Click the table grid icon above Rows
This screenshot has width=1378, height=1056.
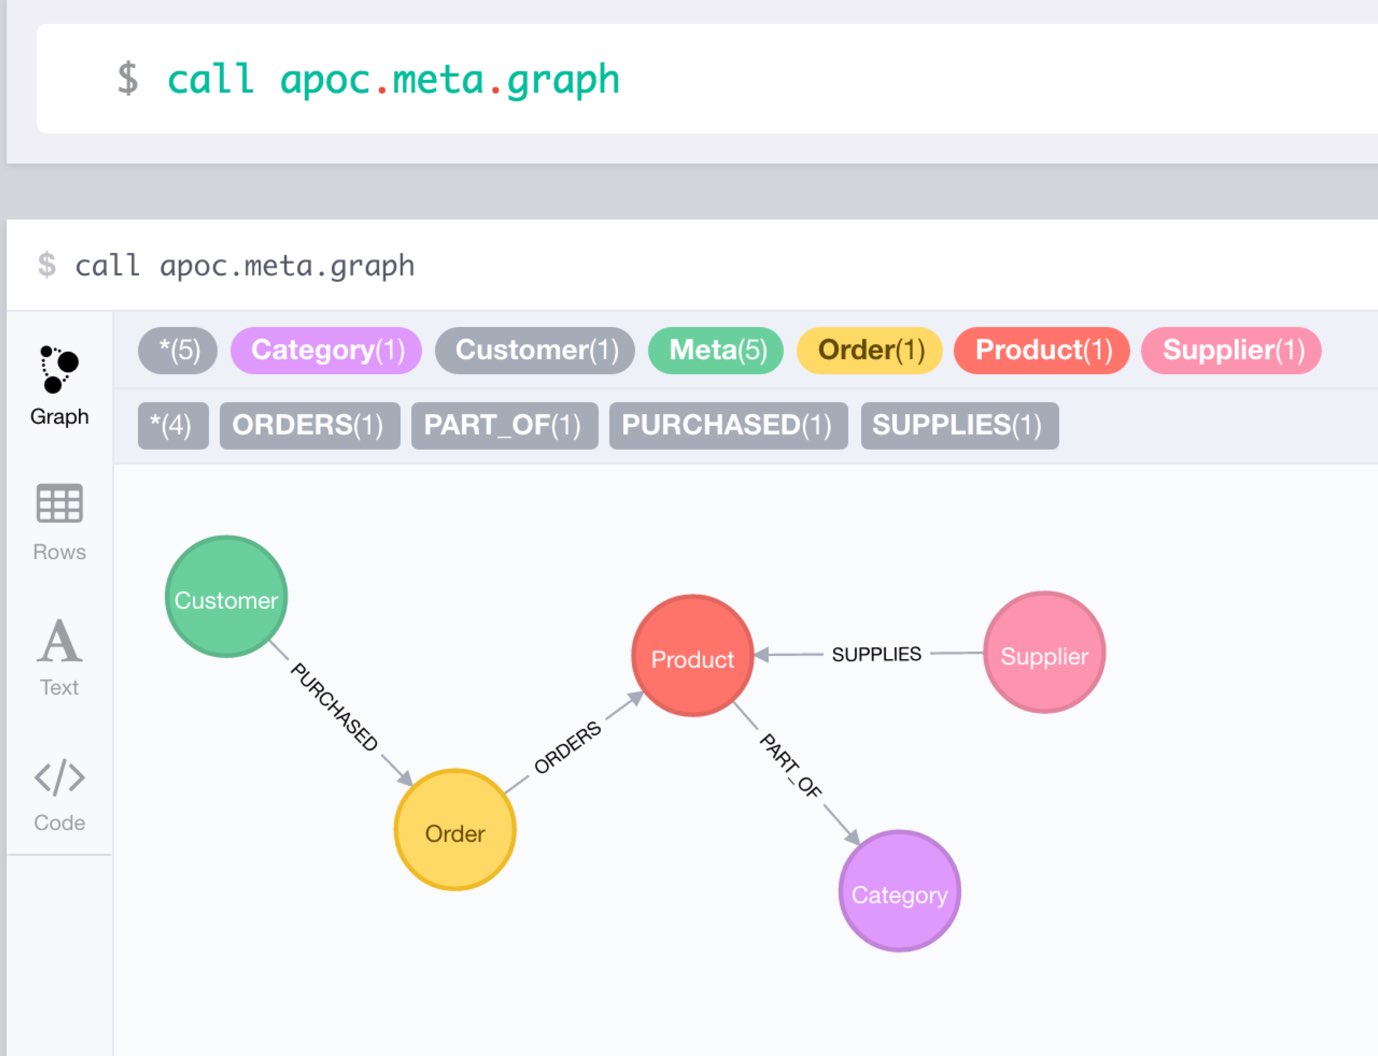coord(58,505)
